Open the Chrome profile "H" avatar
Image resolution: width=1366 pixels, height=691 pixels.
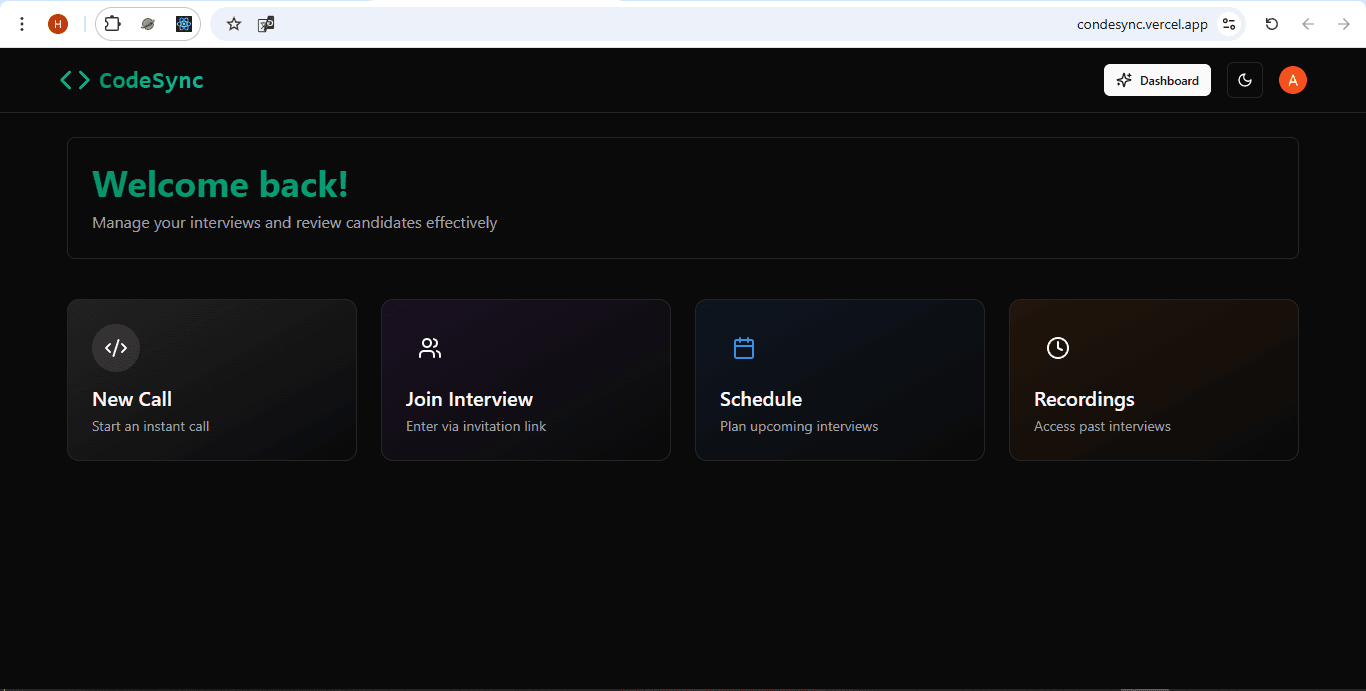[x=58, y=24]
